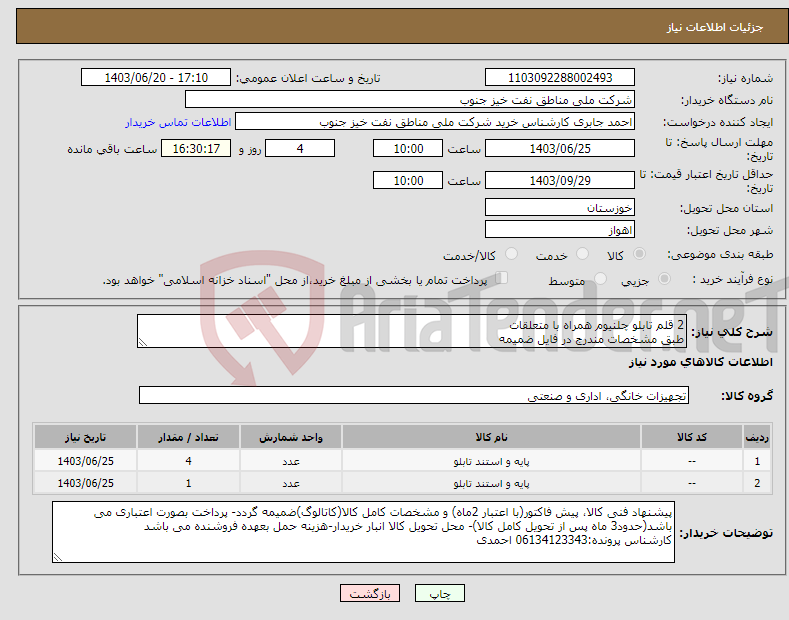The width and height of the screenshot is (789, 620).
Task: Click the announcement date field 1403/06/20 - 17:10
Action: 156,78
